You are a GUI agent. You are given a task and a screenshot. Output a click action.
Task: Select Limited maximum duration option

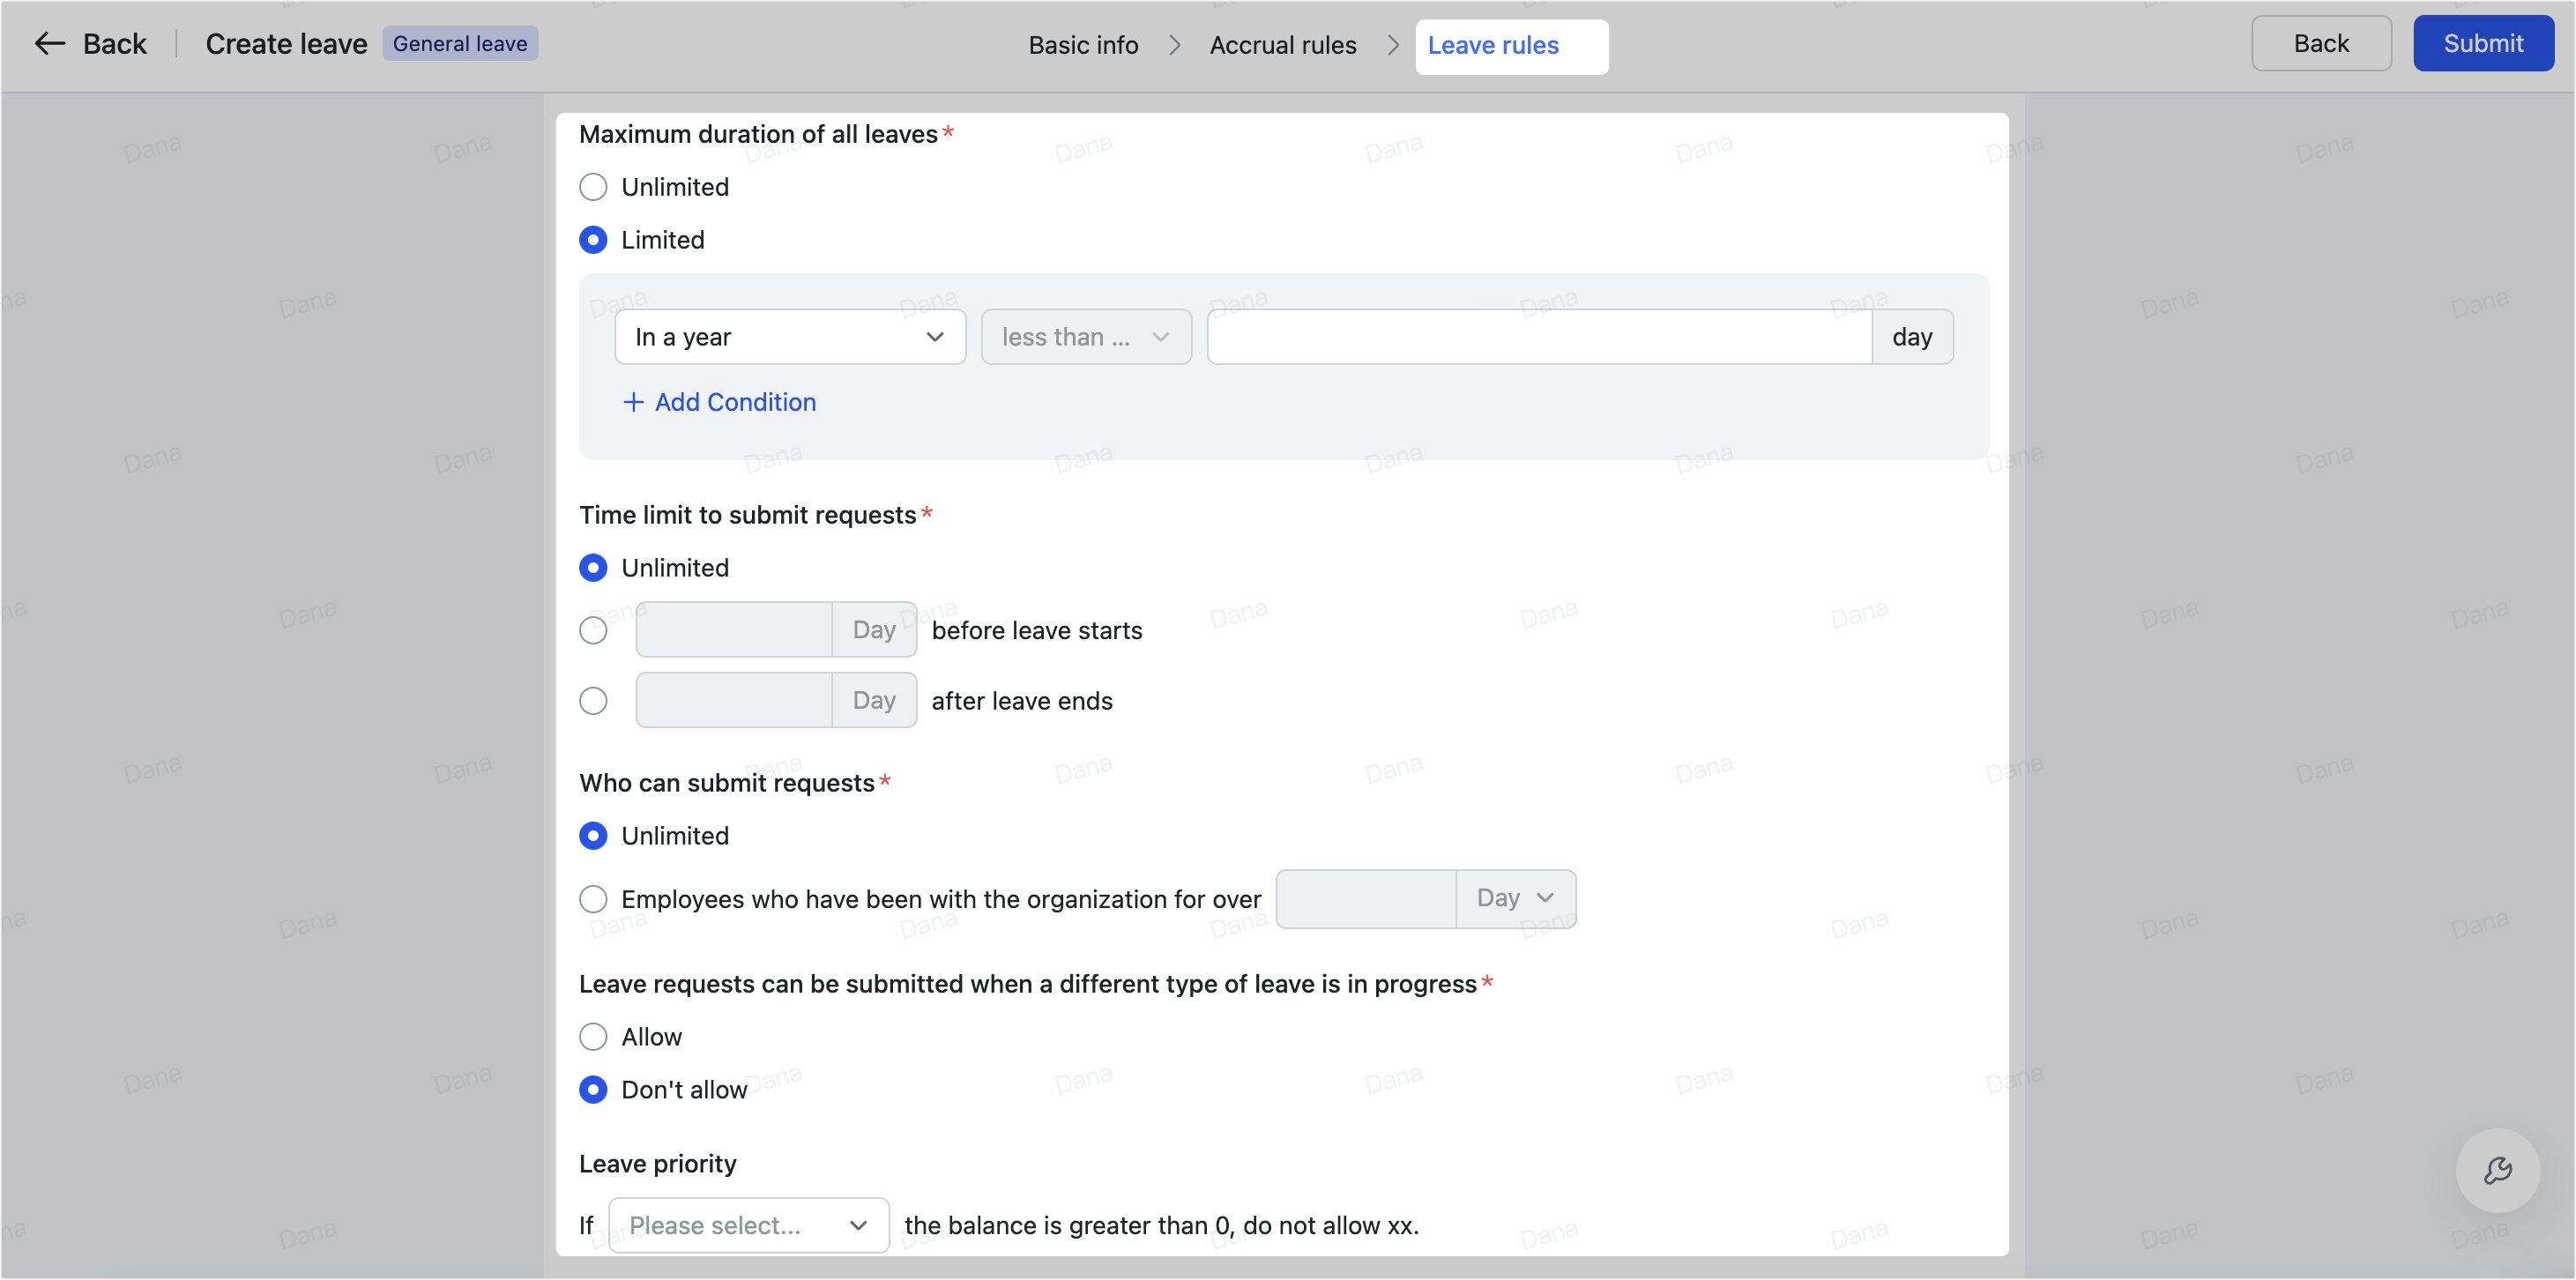tap(593, 239)
